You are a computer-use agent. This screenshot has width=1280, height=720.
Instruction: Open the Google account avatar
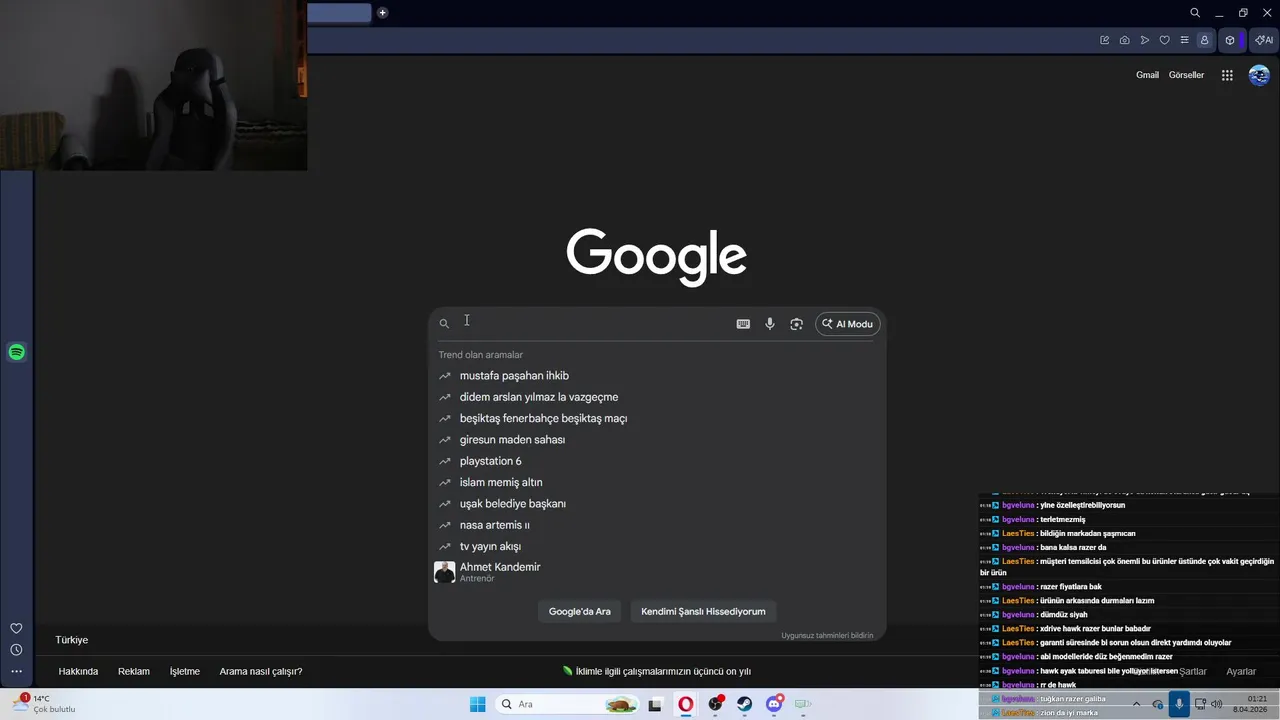[1259, 75]
